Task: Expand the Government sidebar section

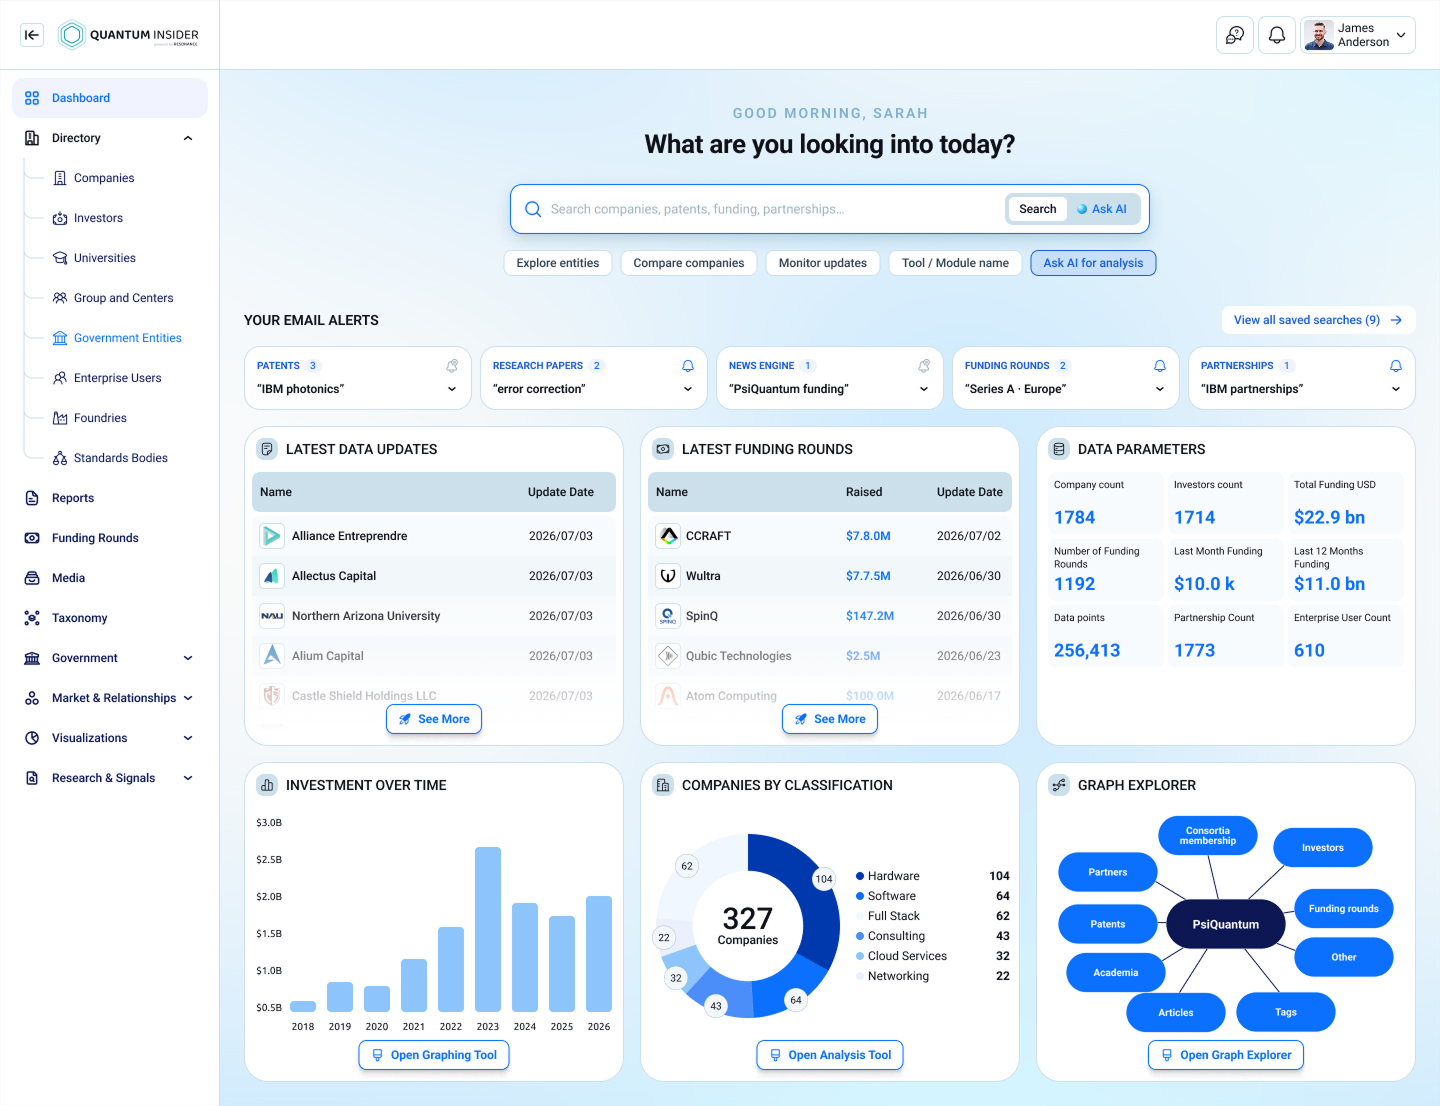Action: point(188,658)
